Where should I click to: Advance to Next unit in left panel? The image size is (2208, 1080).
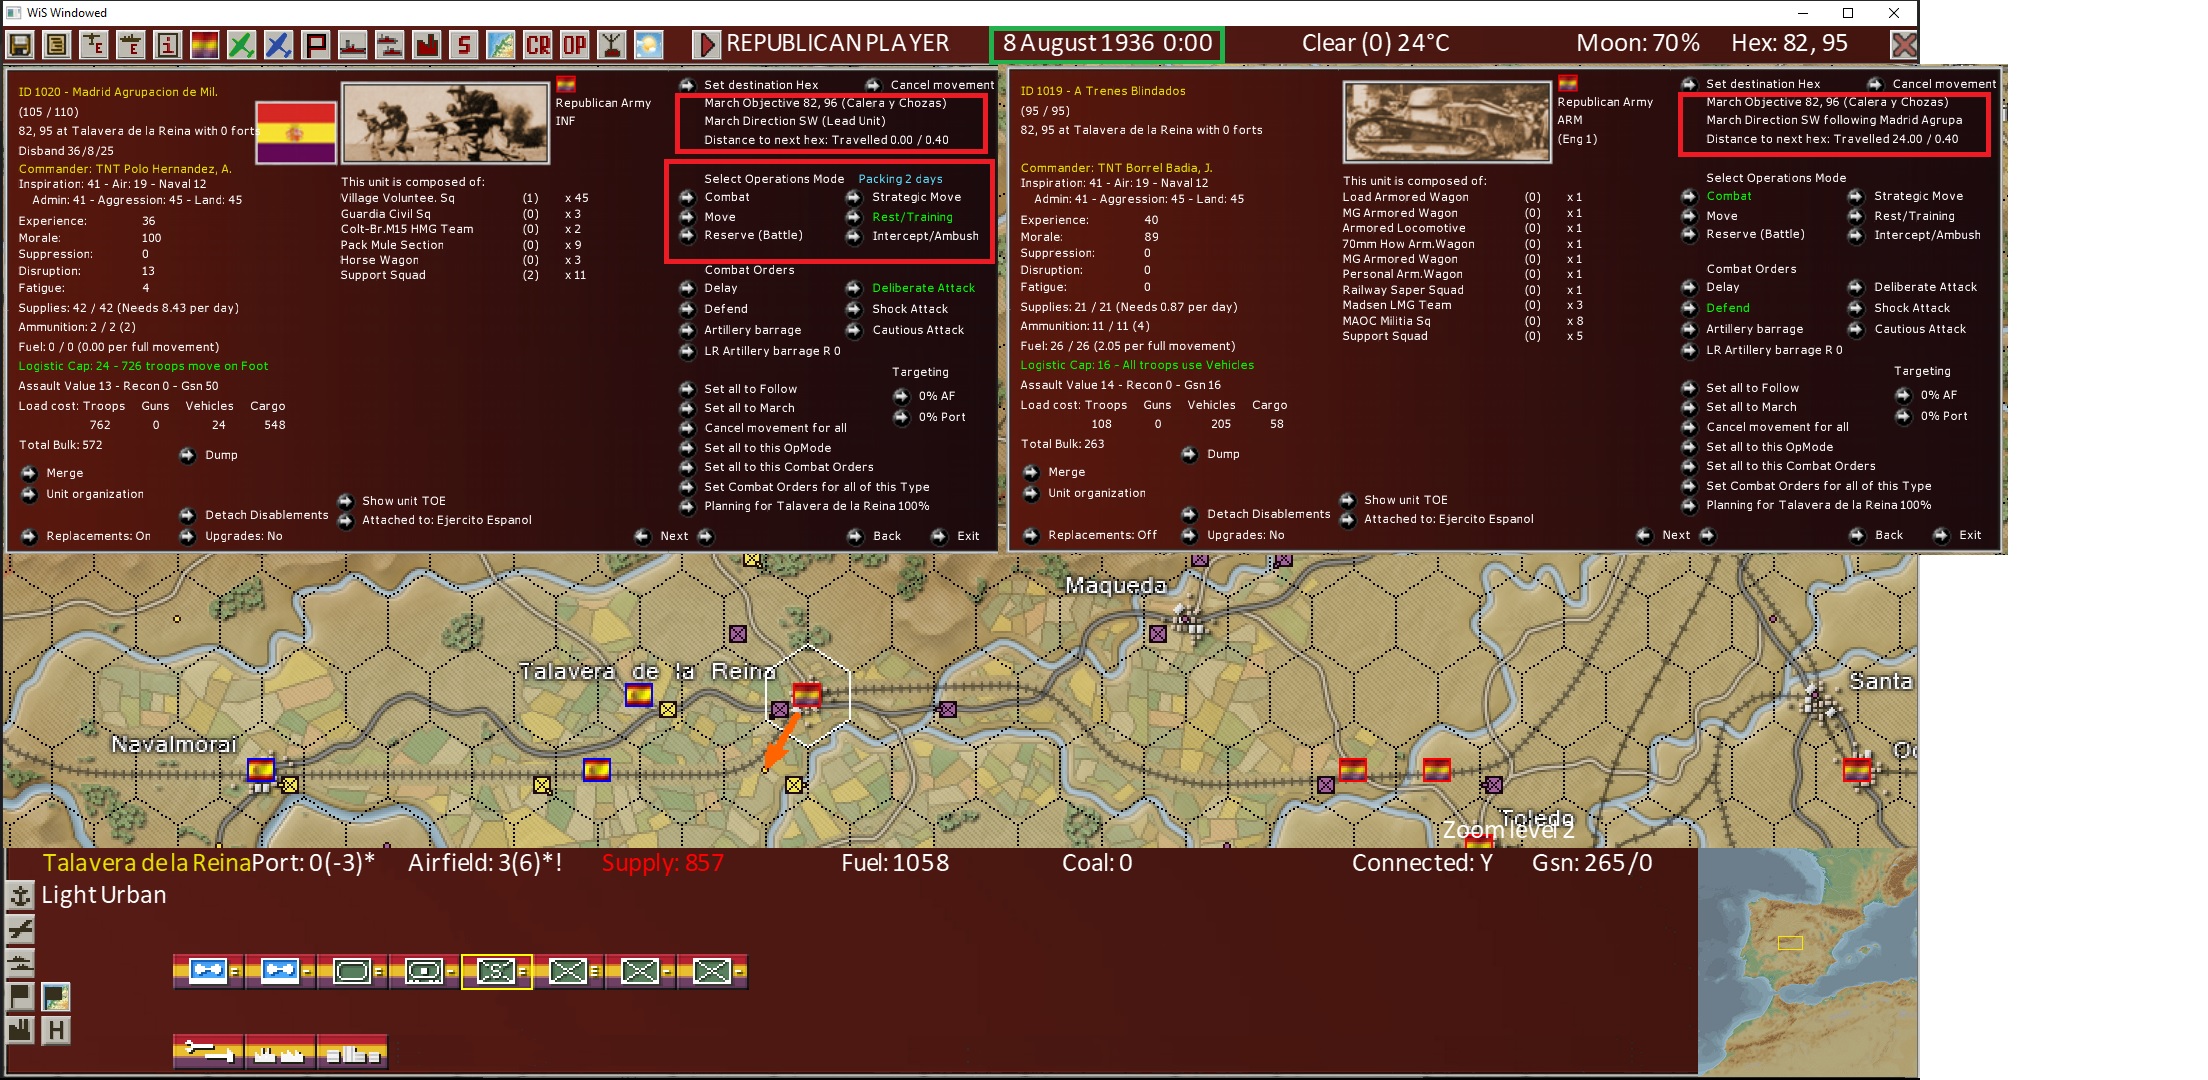[673, 536]
